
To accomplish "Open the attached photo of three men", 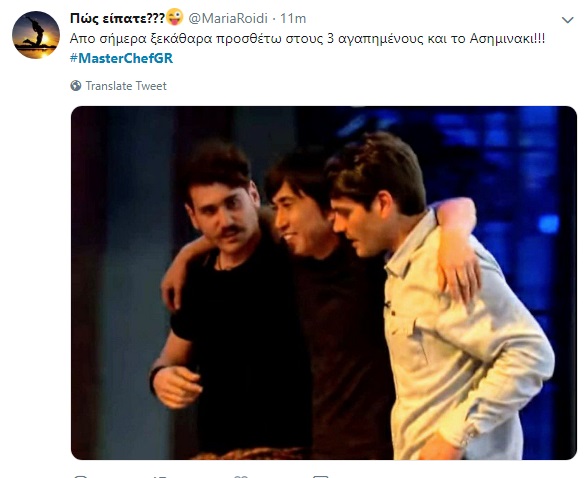I will [324, 283].
